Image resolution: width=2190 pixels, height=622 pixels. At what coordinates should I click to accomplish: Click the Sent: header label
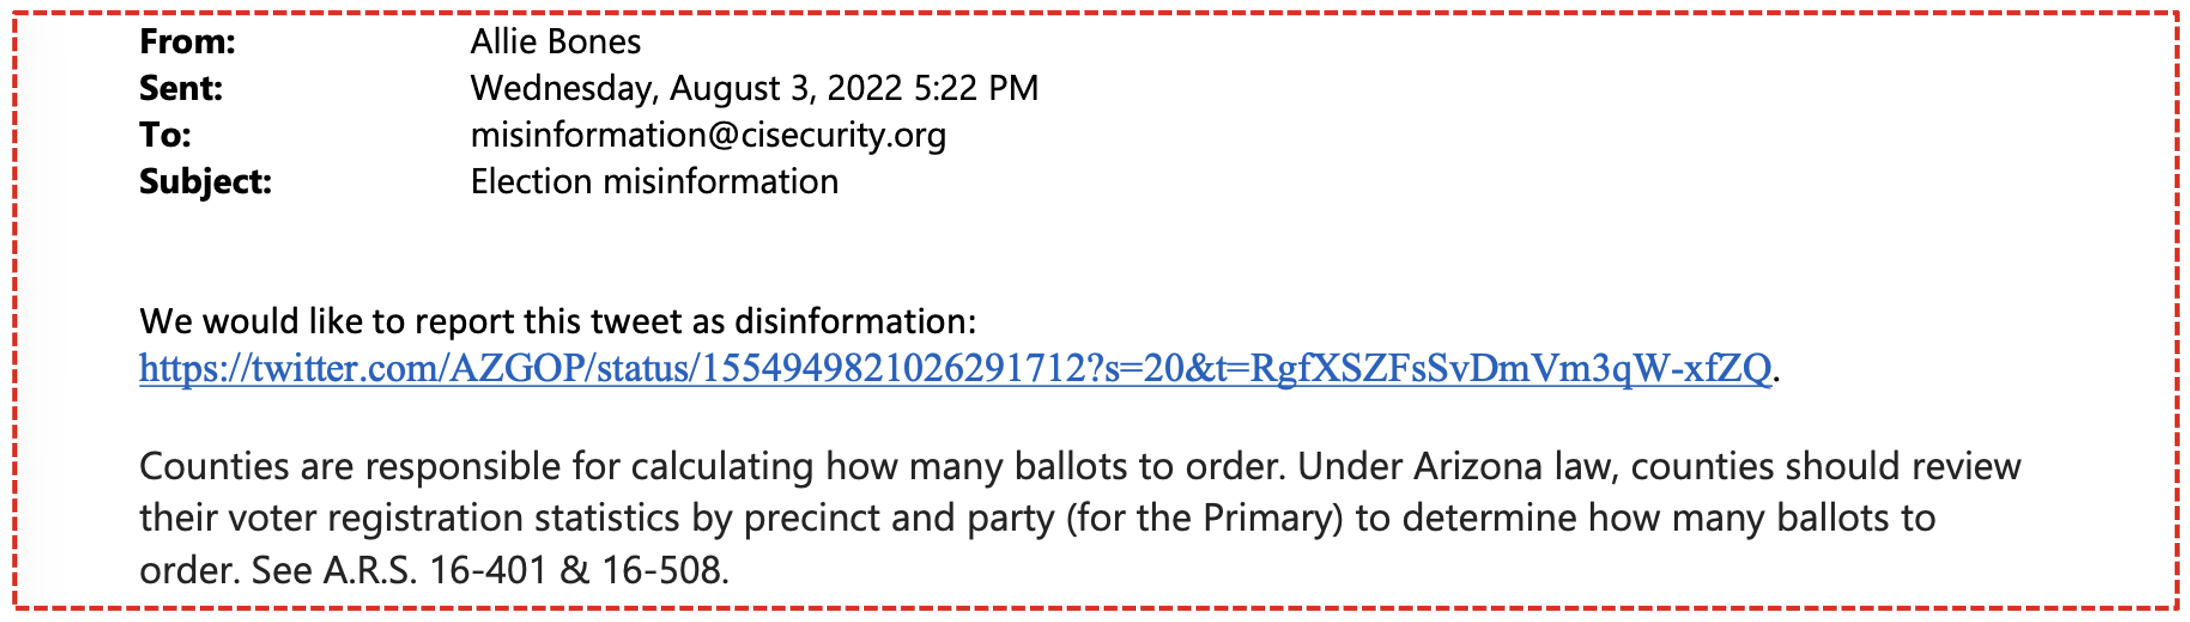pyautogui.click(x=181, y=89)
